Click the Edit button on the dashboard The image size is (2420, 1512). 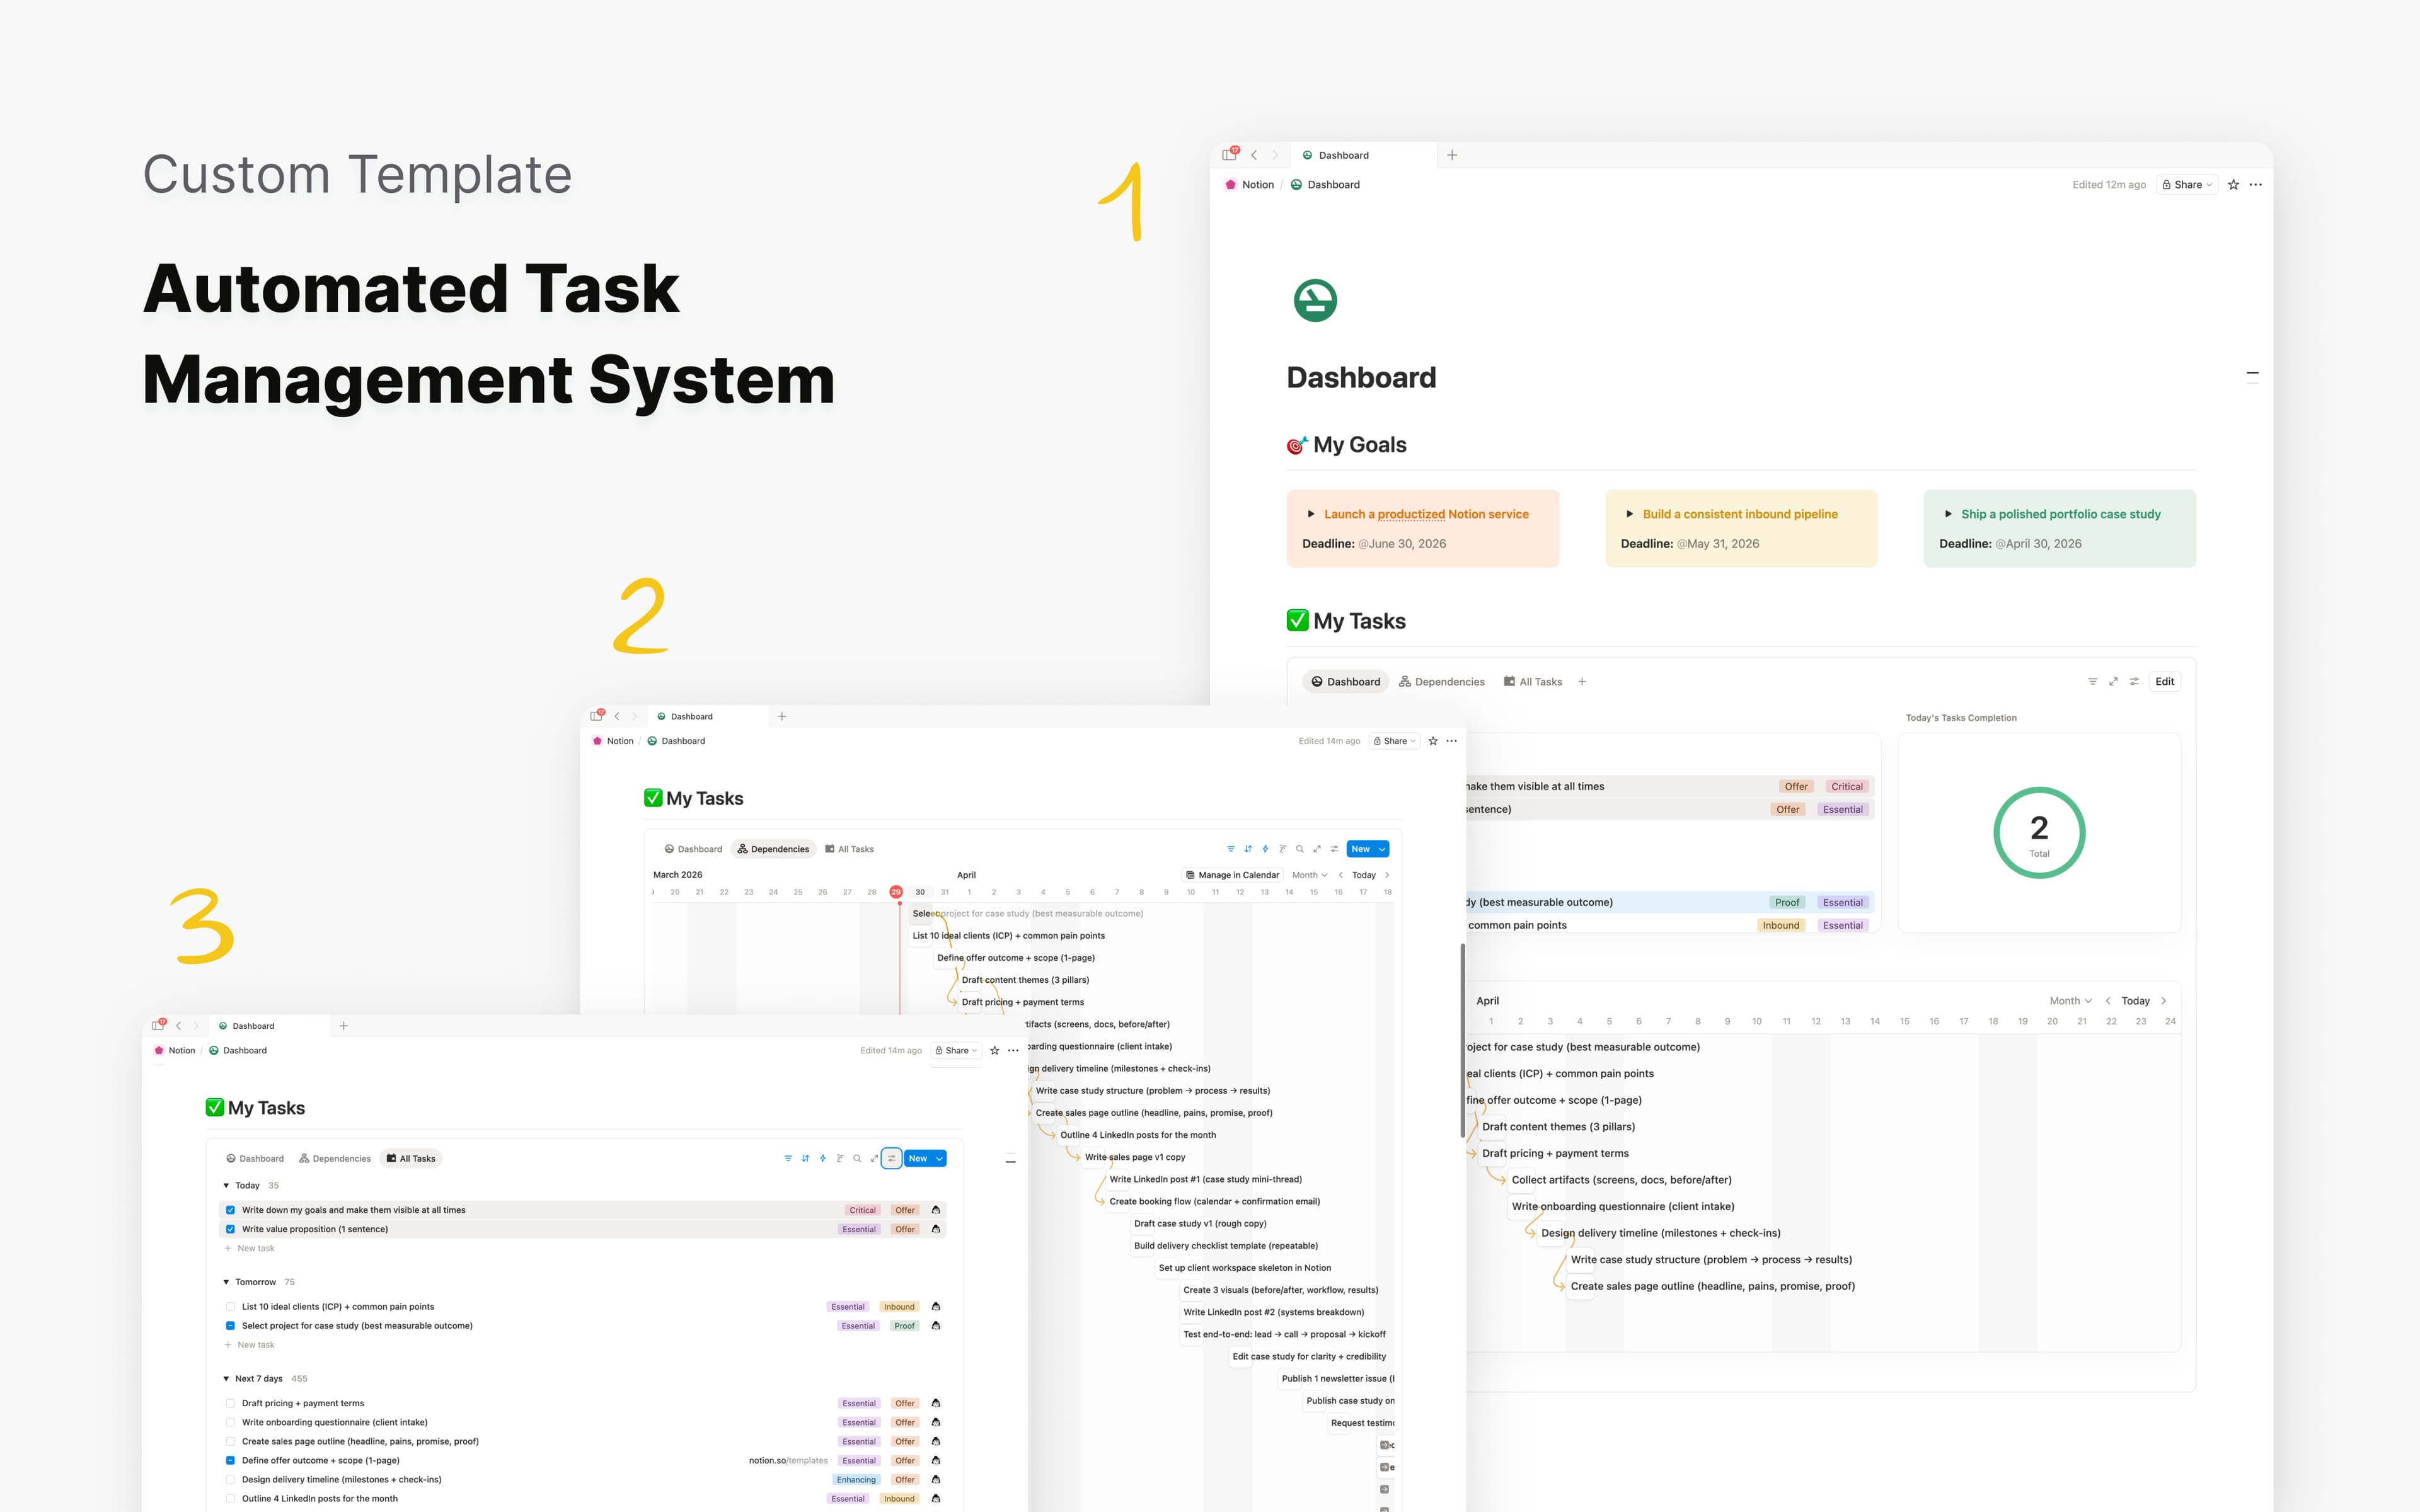pos(2165,681)
